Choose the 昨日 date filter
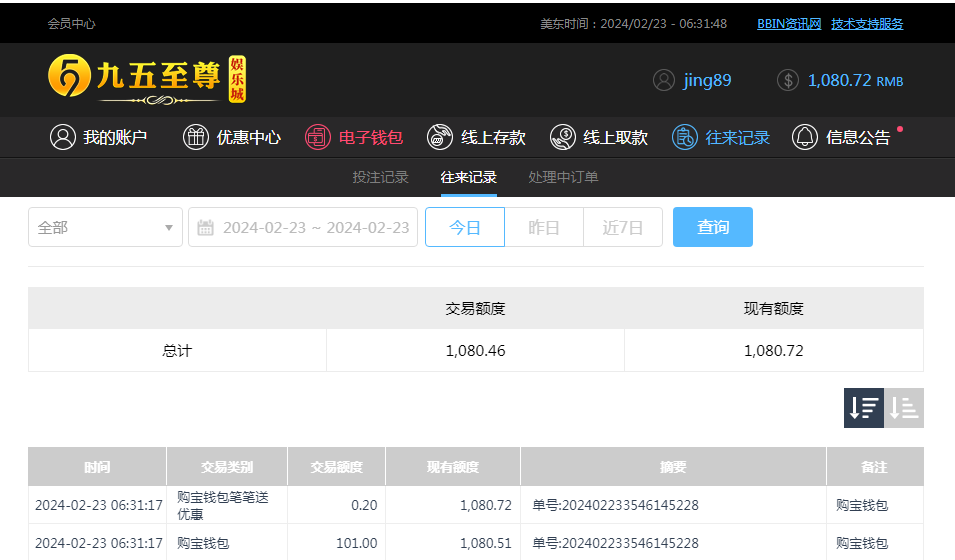 tap(544, 227)
